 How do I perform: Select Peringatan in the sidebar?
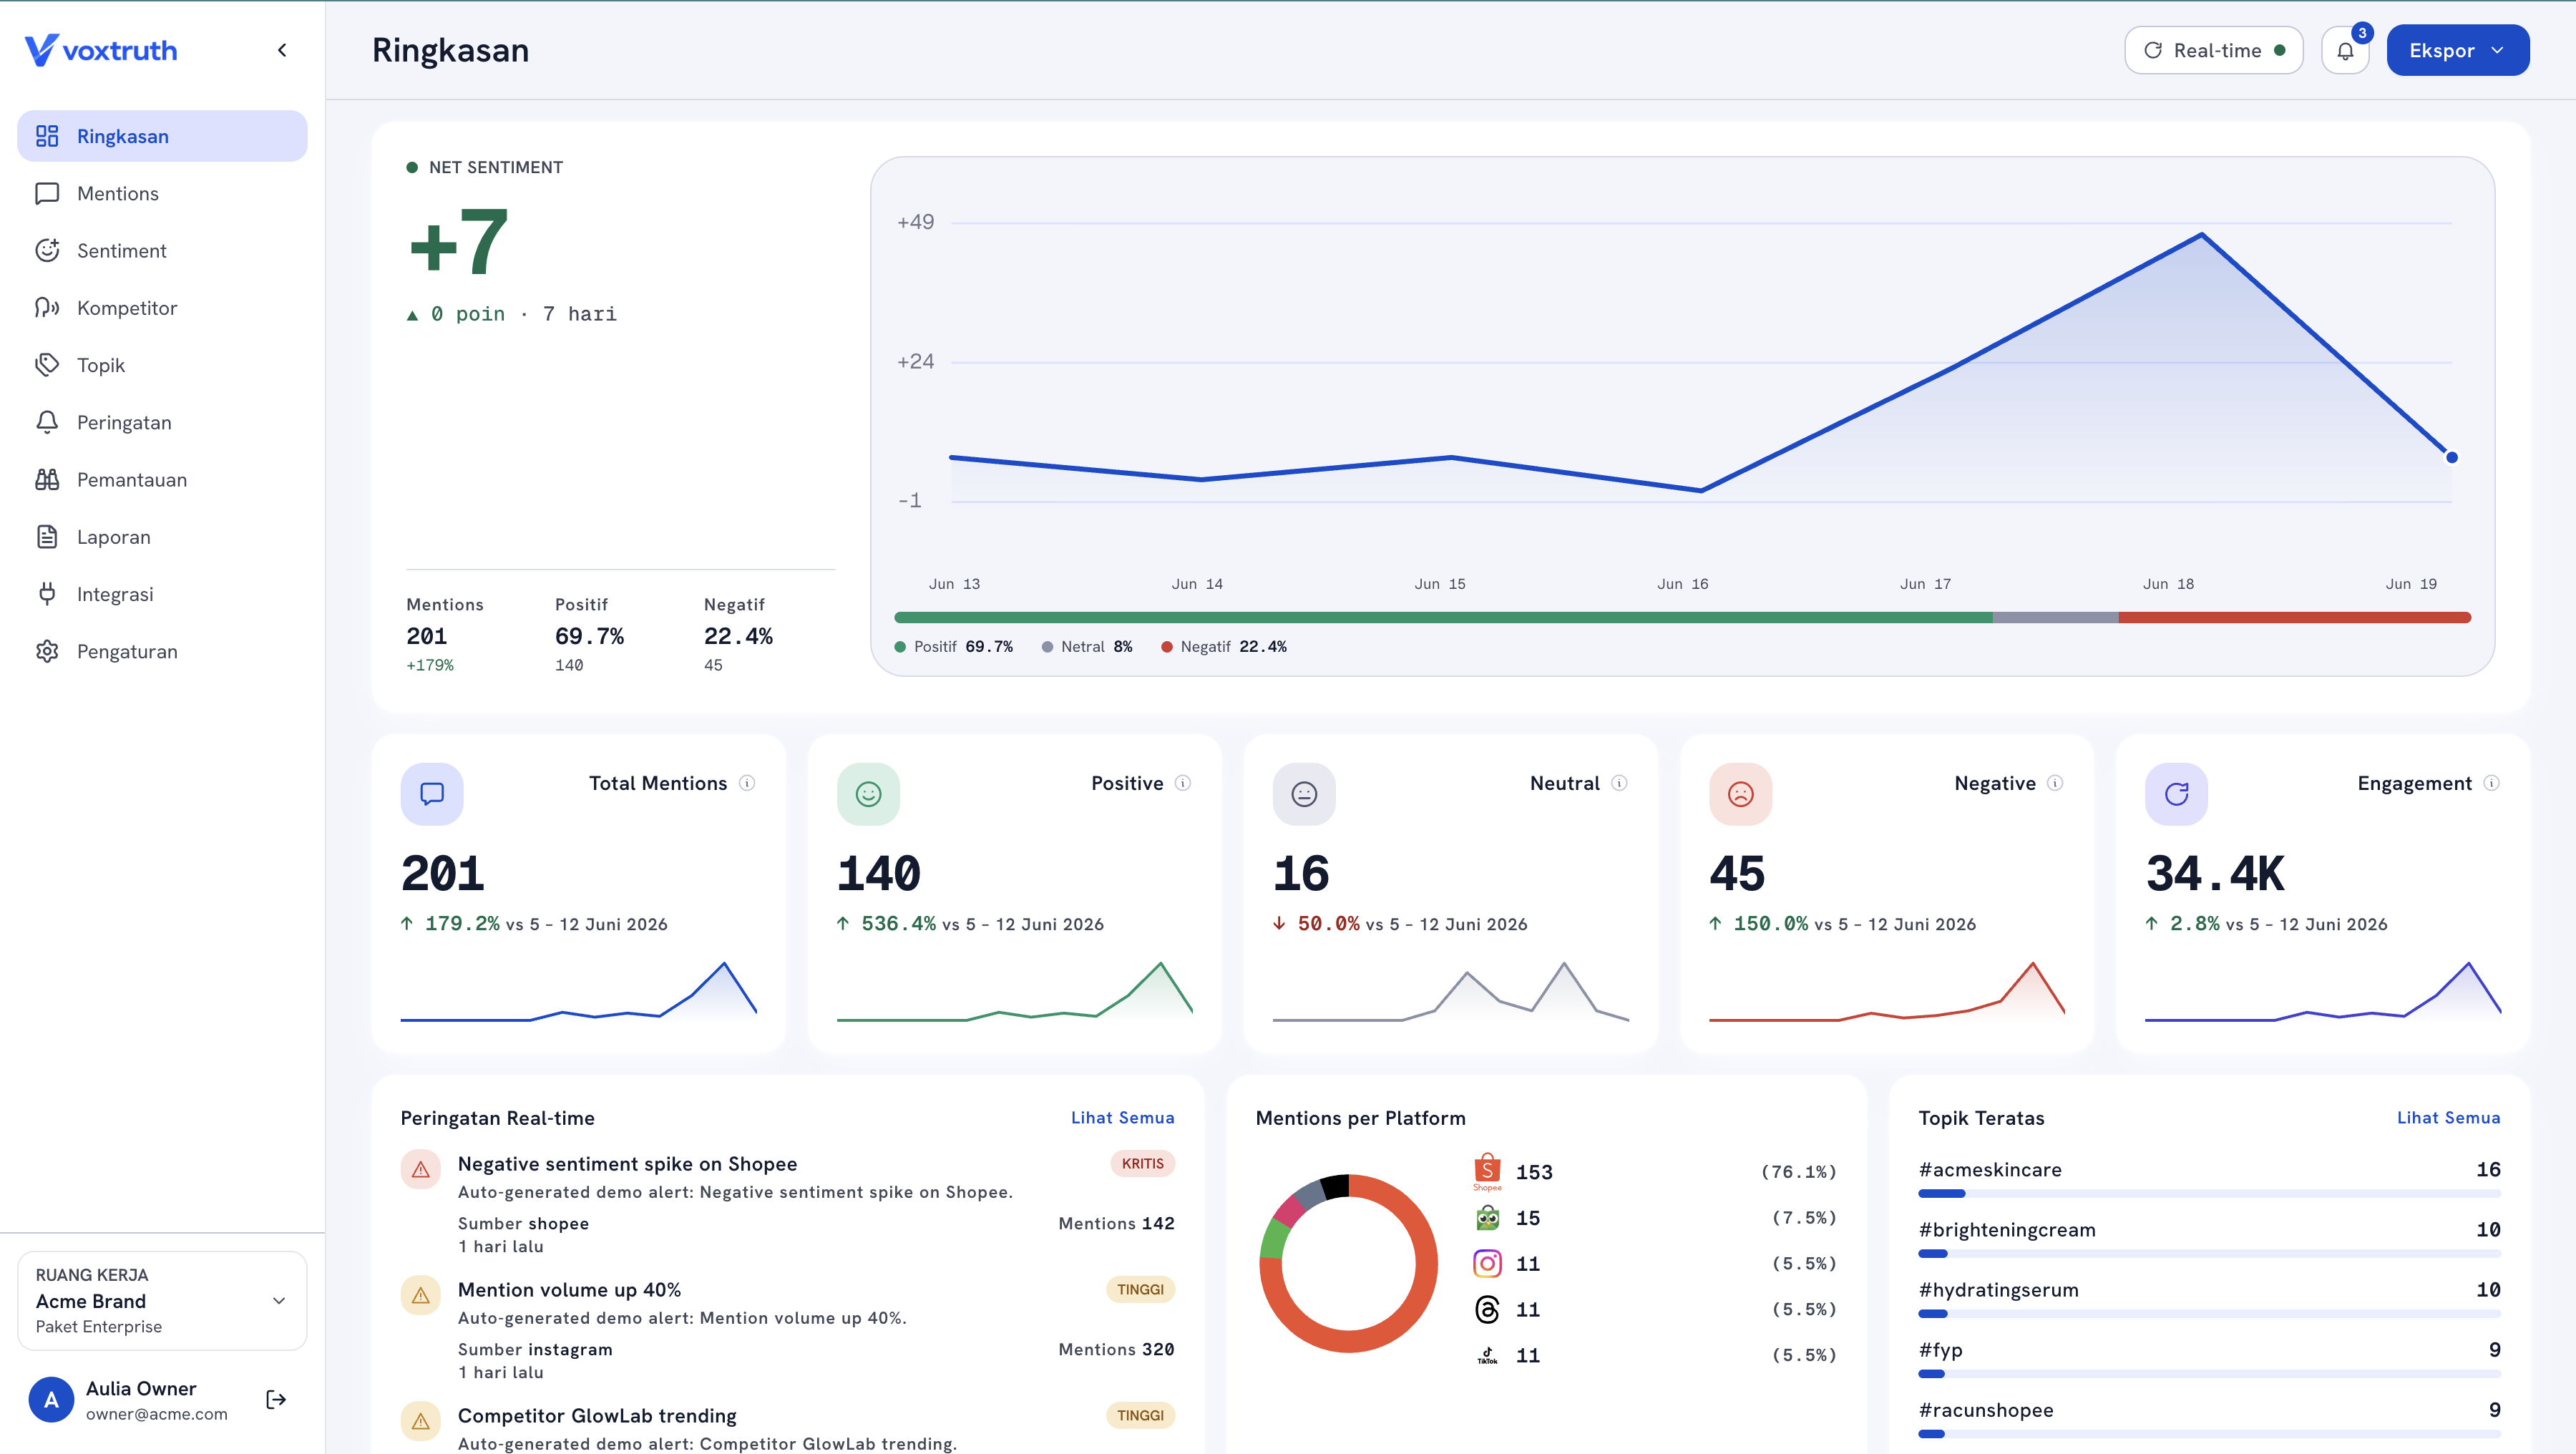pos(162,422)
